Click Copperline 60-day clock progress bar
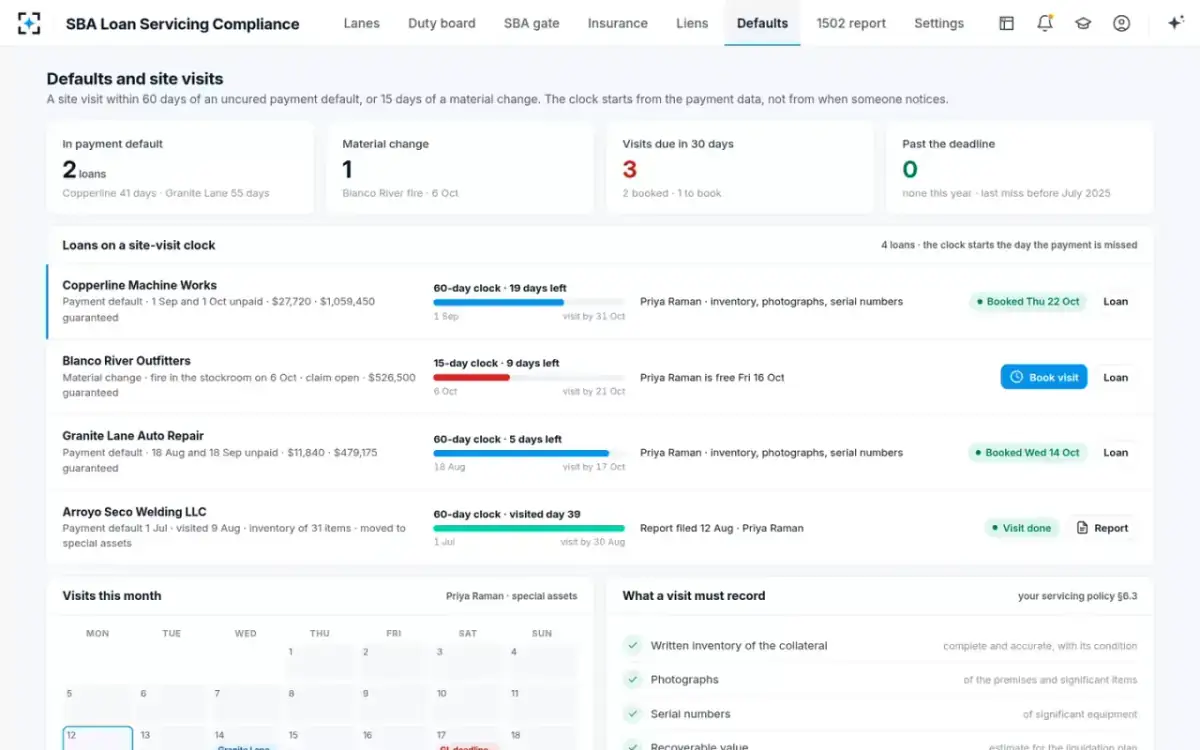This screenshot has height=750, width=1200. [529, 302]
